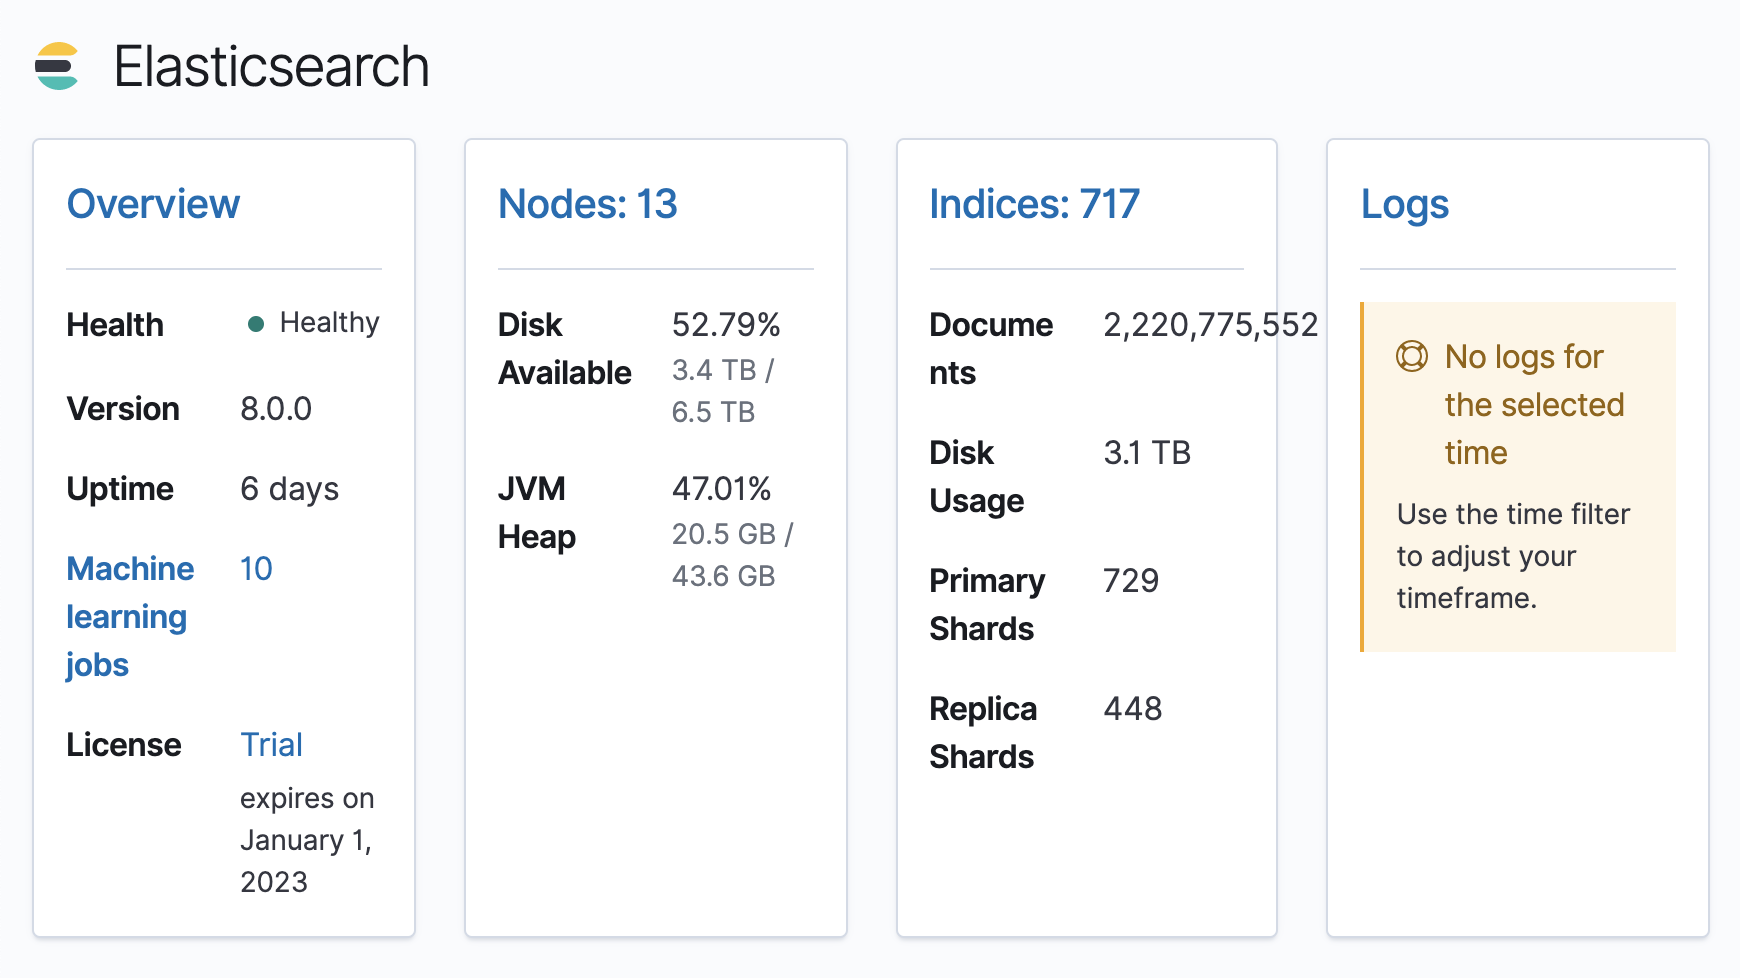Open the Indices: 717 link
The image size is (1740, 978).
coord(1034,204)
